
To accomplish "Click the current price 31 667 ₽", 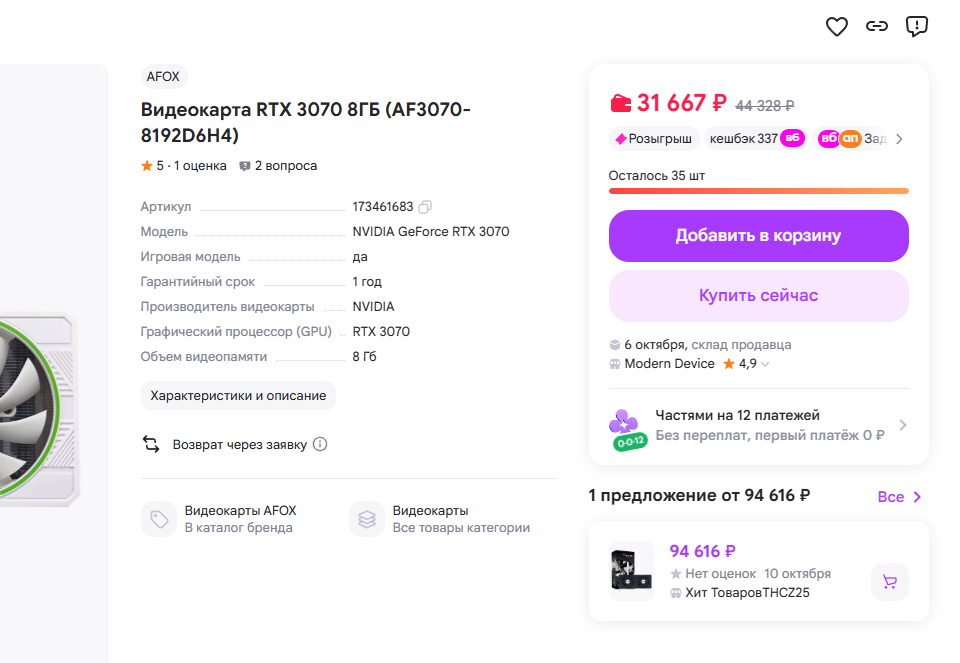I will pyautogui.click(x=681, y=103).
